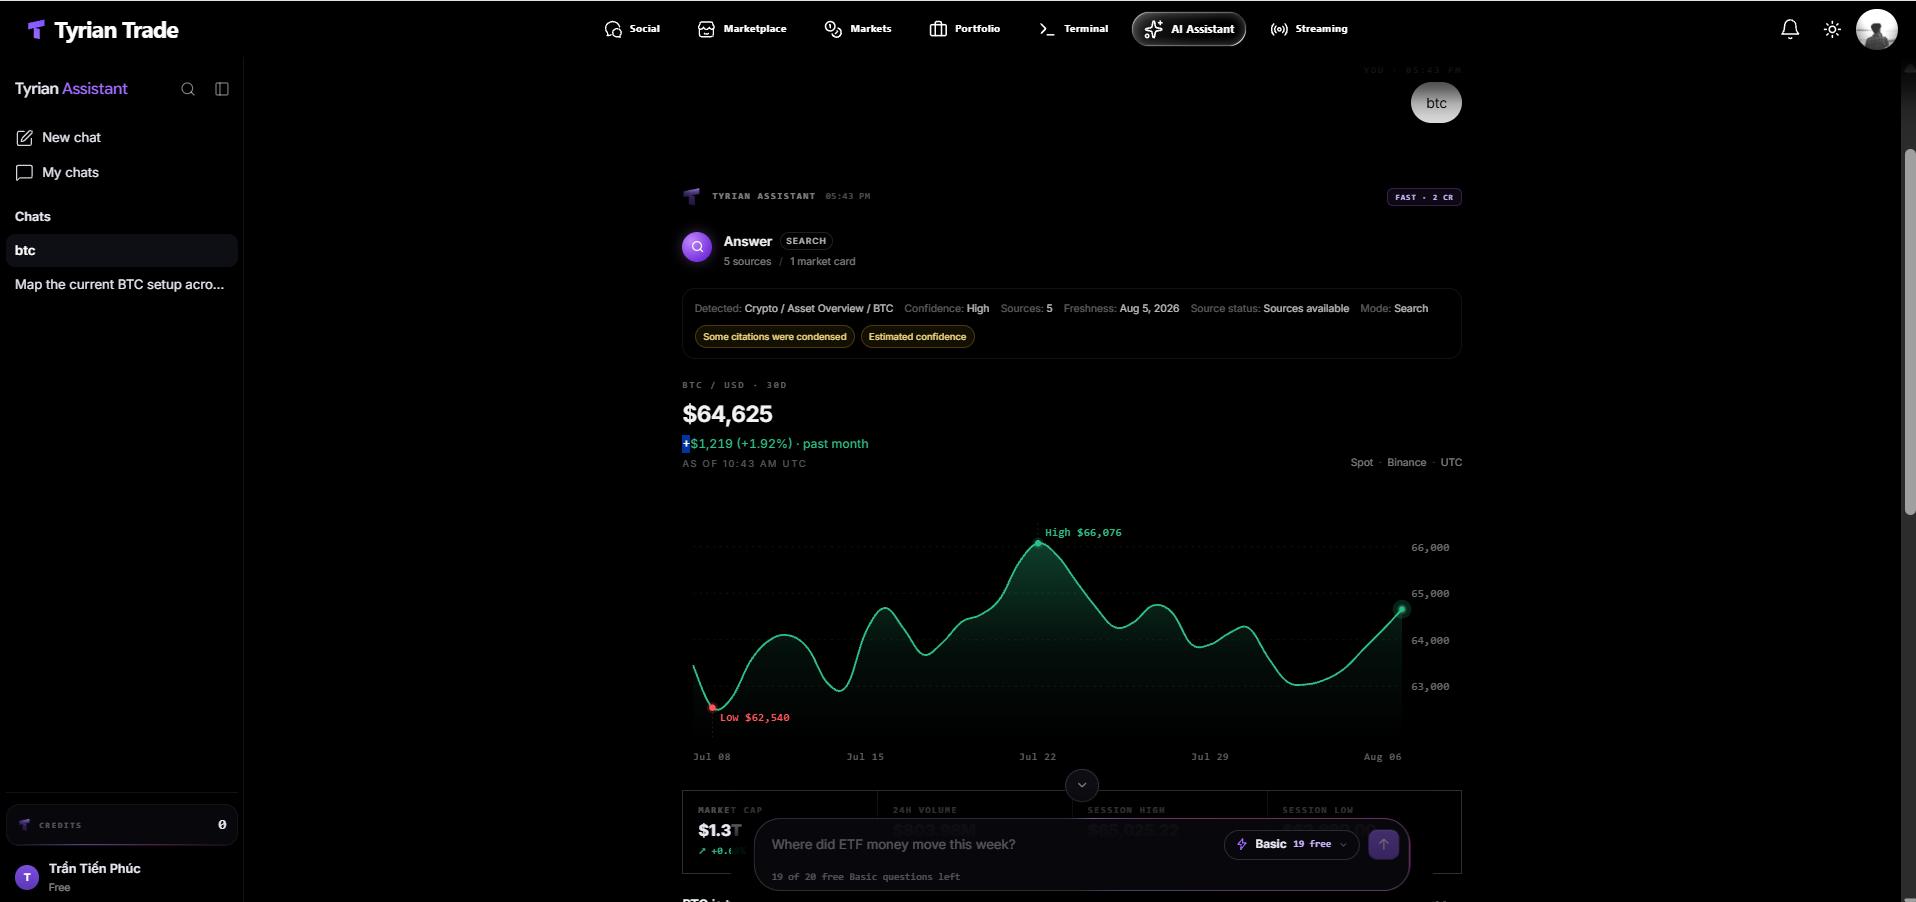View the 5 sources link

(x=748, y=262)
